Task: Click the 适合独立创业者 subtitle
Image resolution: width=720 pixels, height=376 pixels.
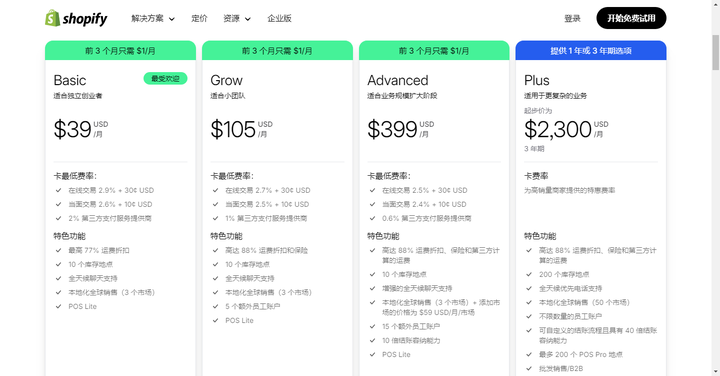Action: click(78, 96)
